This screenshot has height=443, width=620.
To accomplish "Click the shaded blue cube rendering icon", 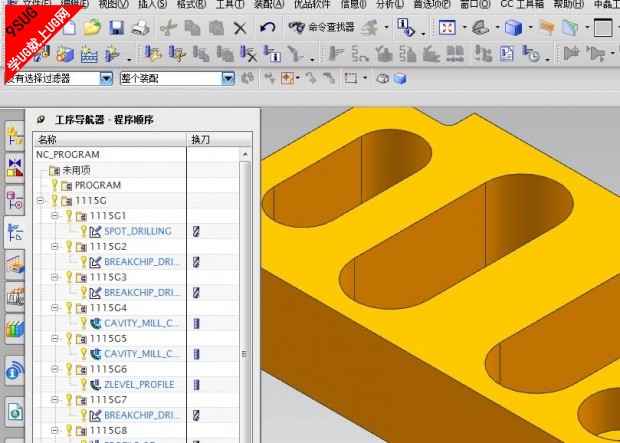I will click(x=514, y=28).
